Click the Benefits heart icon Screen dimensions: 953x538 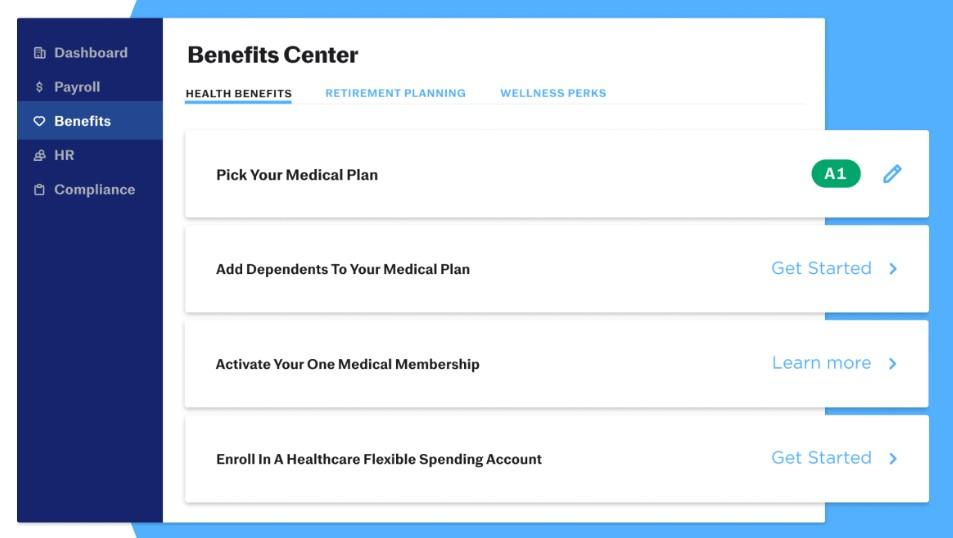[40, 121]
